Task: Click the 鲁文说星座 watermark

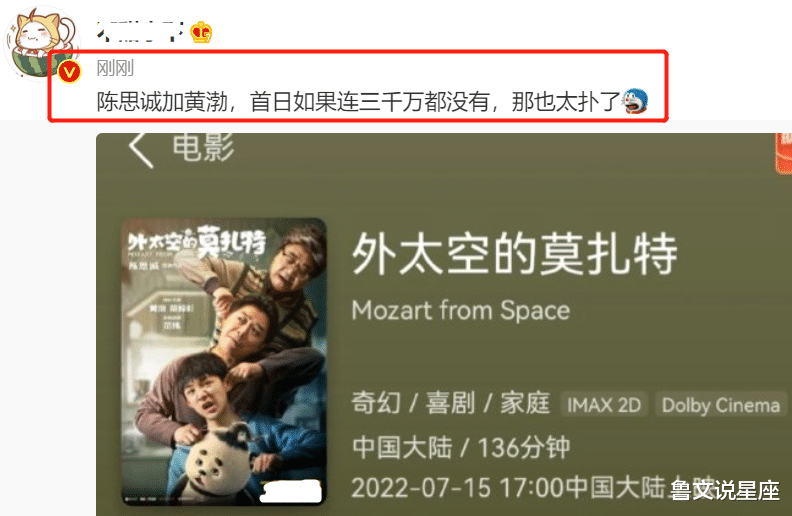Action: (x=725, y=490)
